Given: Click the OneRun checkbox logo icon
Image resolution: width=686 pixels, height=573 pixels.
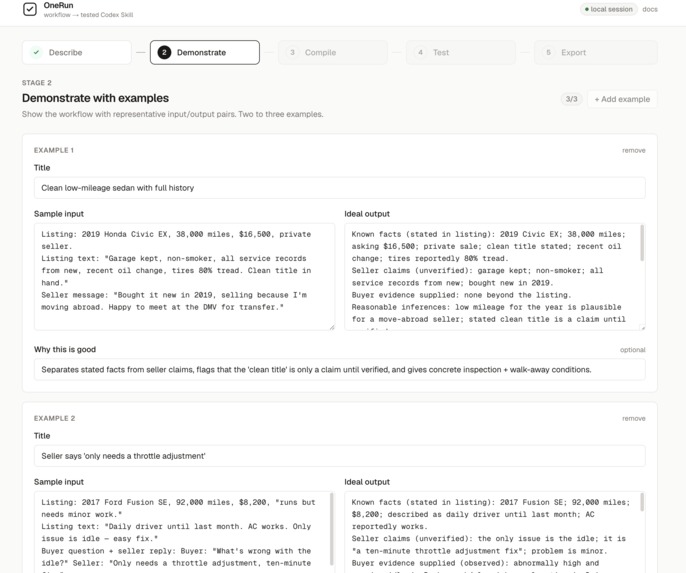Looking at the screenshot, I should (x=30, y=9).
